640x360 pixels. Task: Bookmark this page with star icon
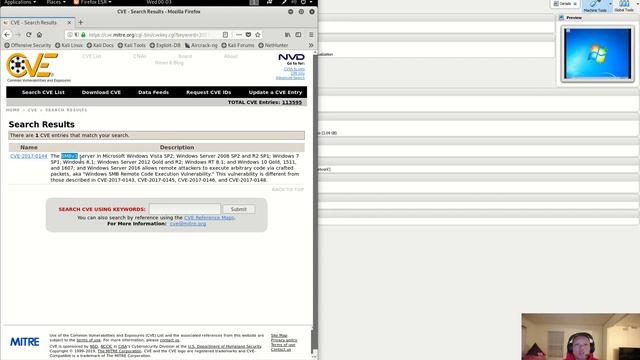coord(258,35)
